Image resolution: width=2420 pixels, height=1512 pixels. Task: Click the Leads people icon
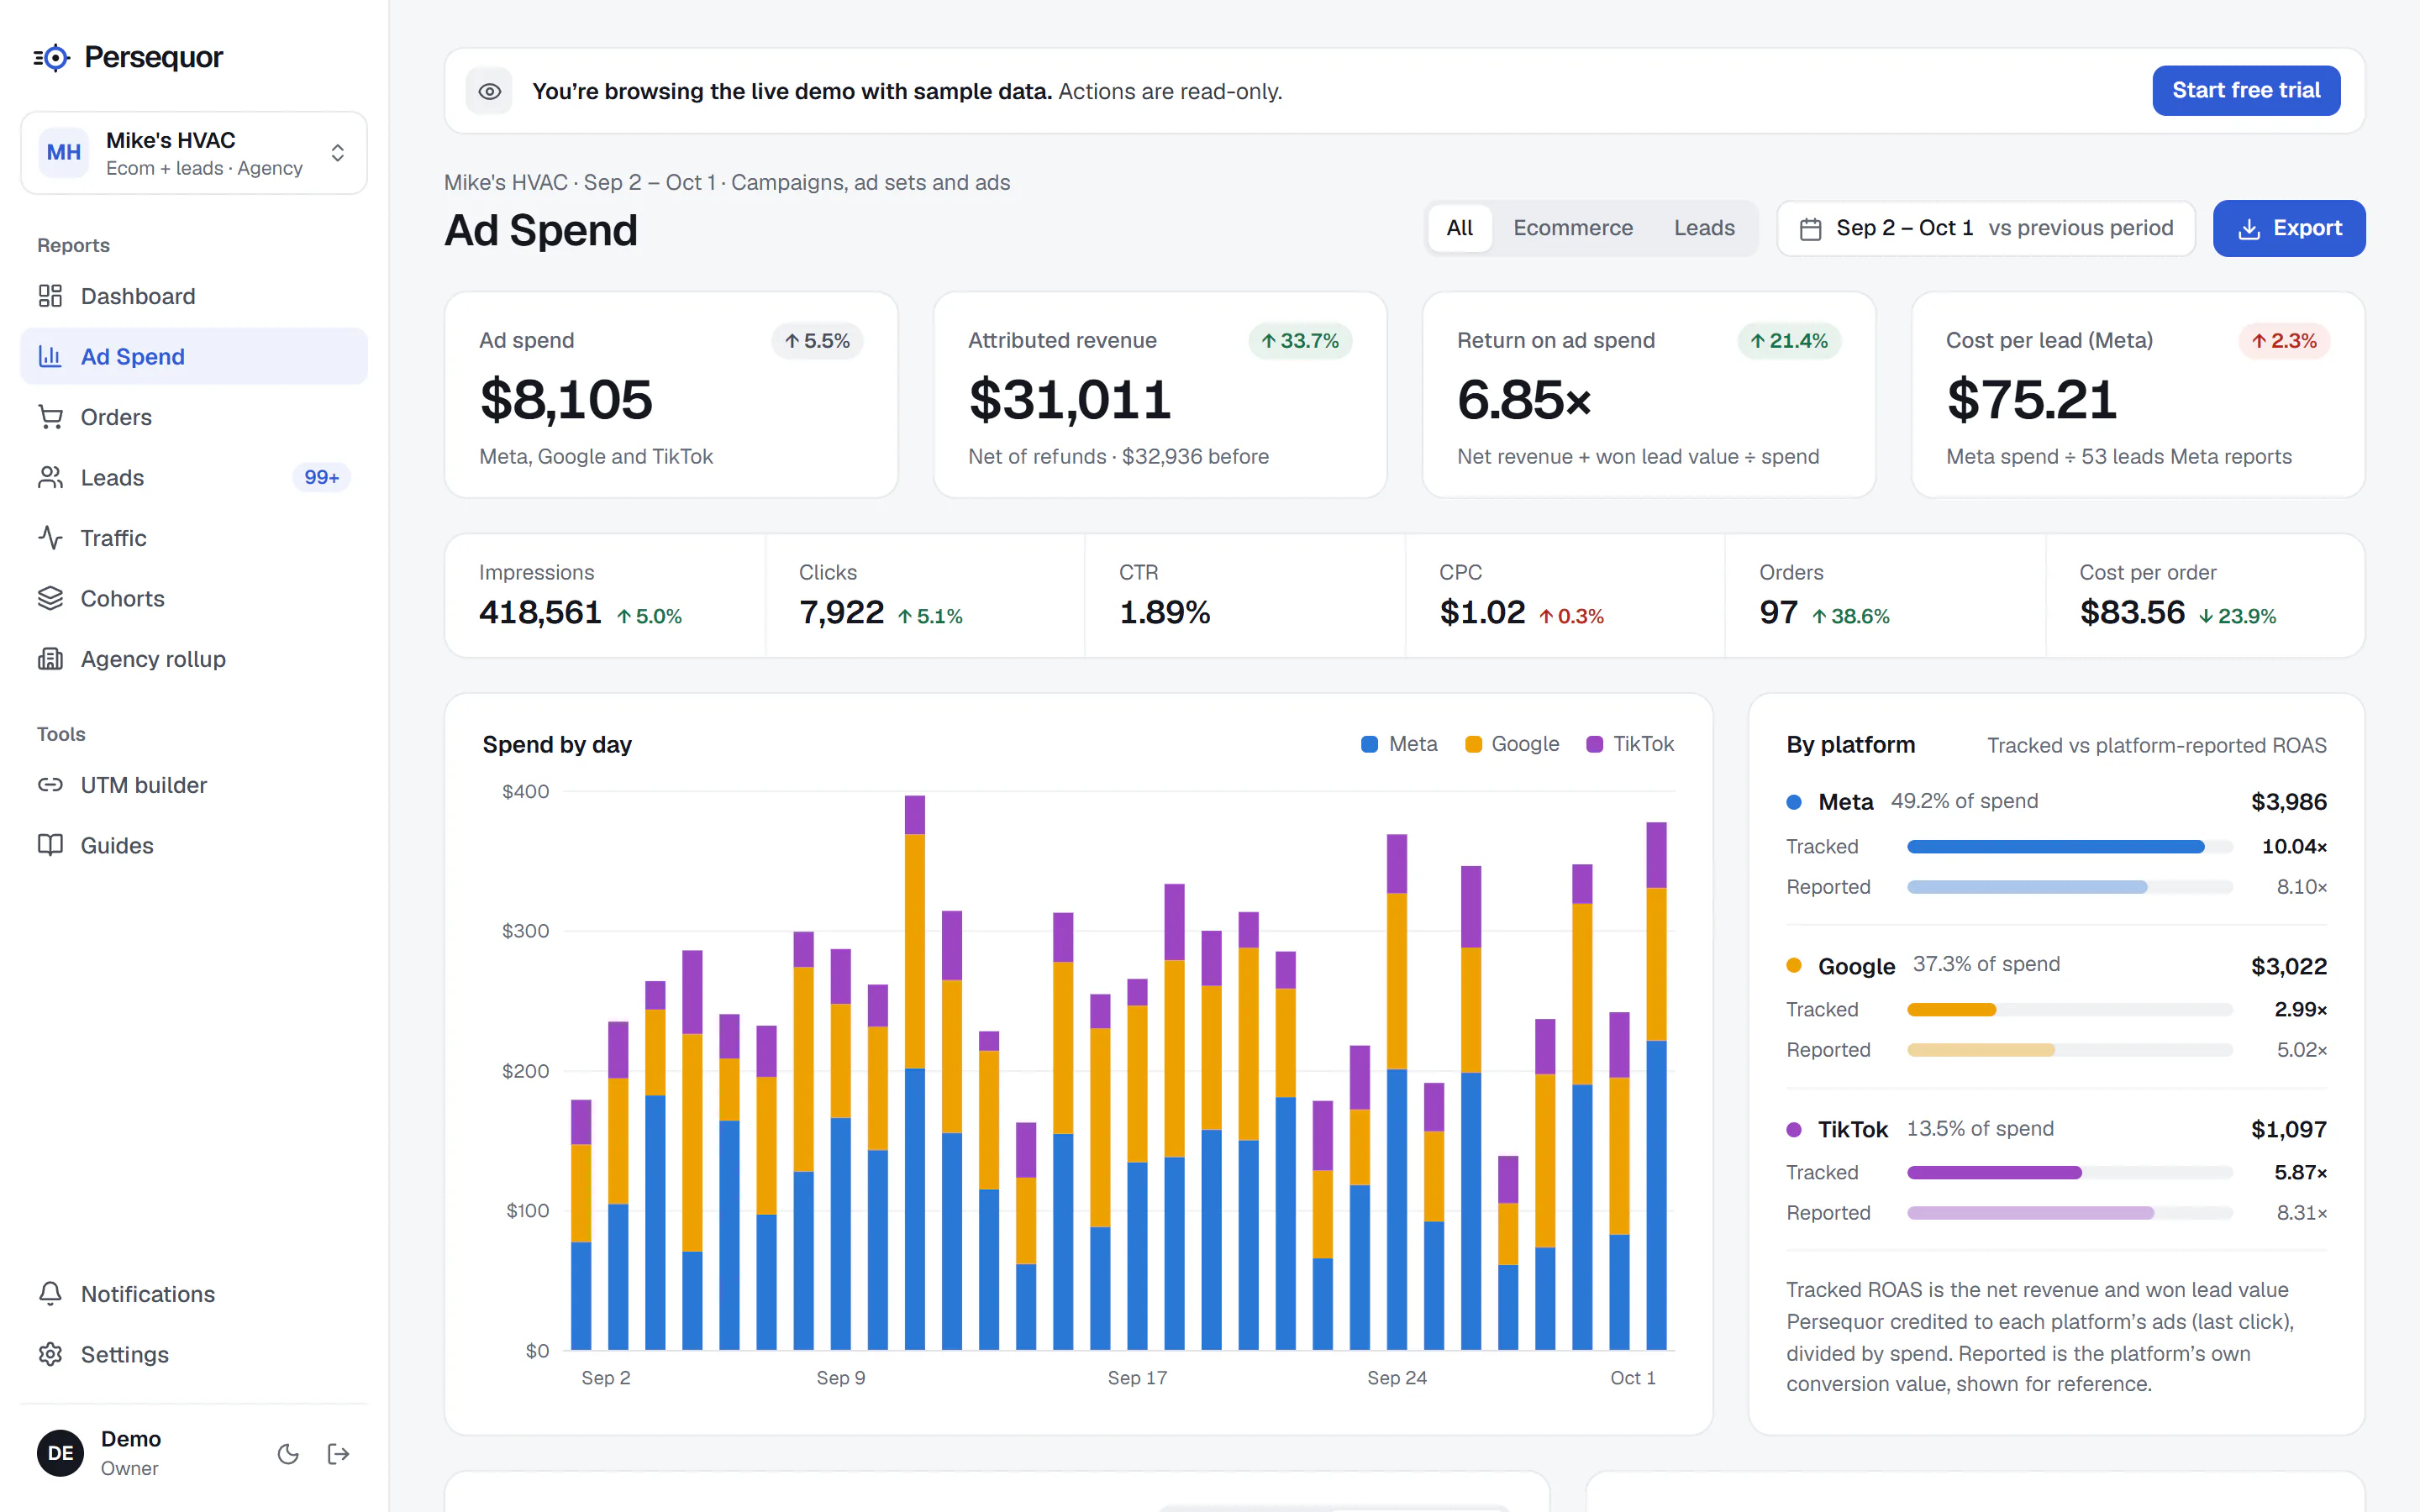[x=50, y=477]
